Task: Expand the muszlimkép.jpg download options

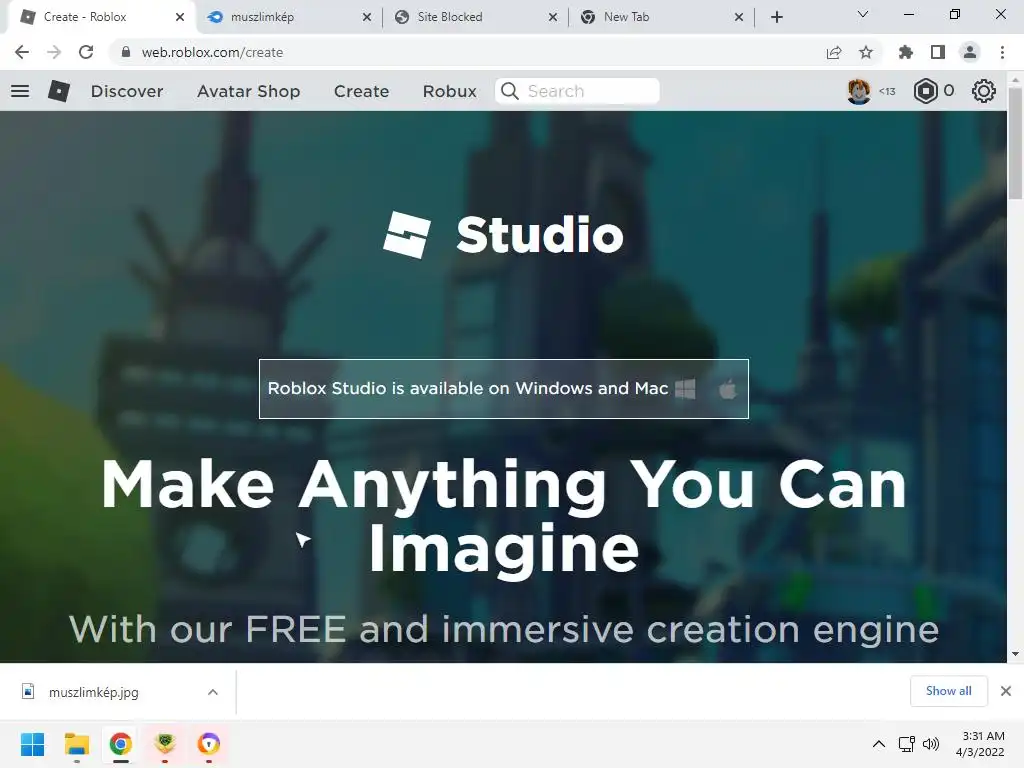Action: (x=213, y=692)
